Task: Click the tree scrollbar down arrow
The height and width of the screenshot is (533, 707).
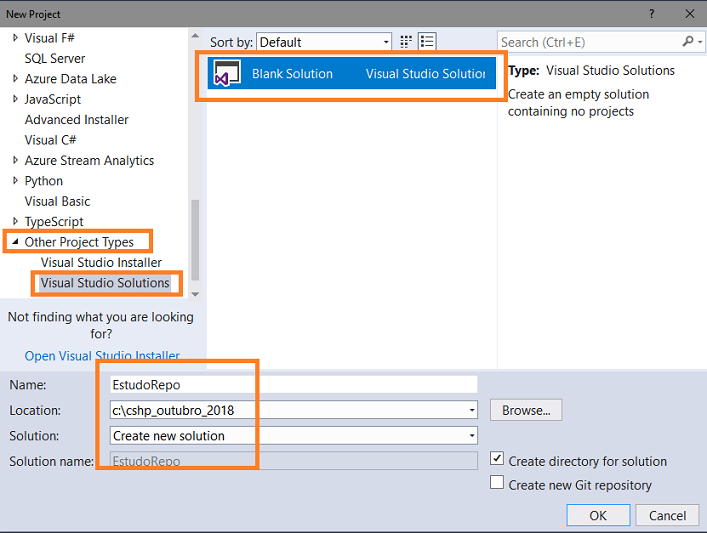Action: coord(195,294)
